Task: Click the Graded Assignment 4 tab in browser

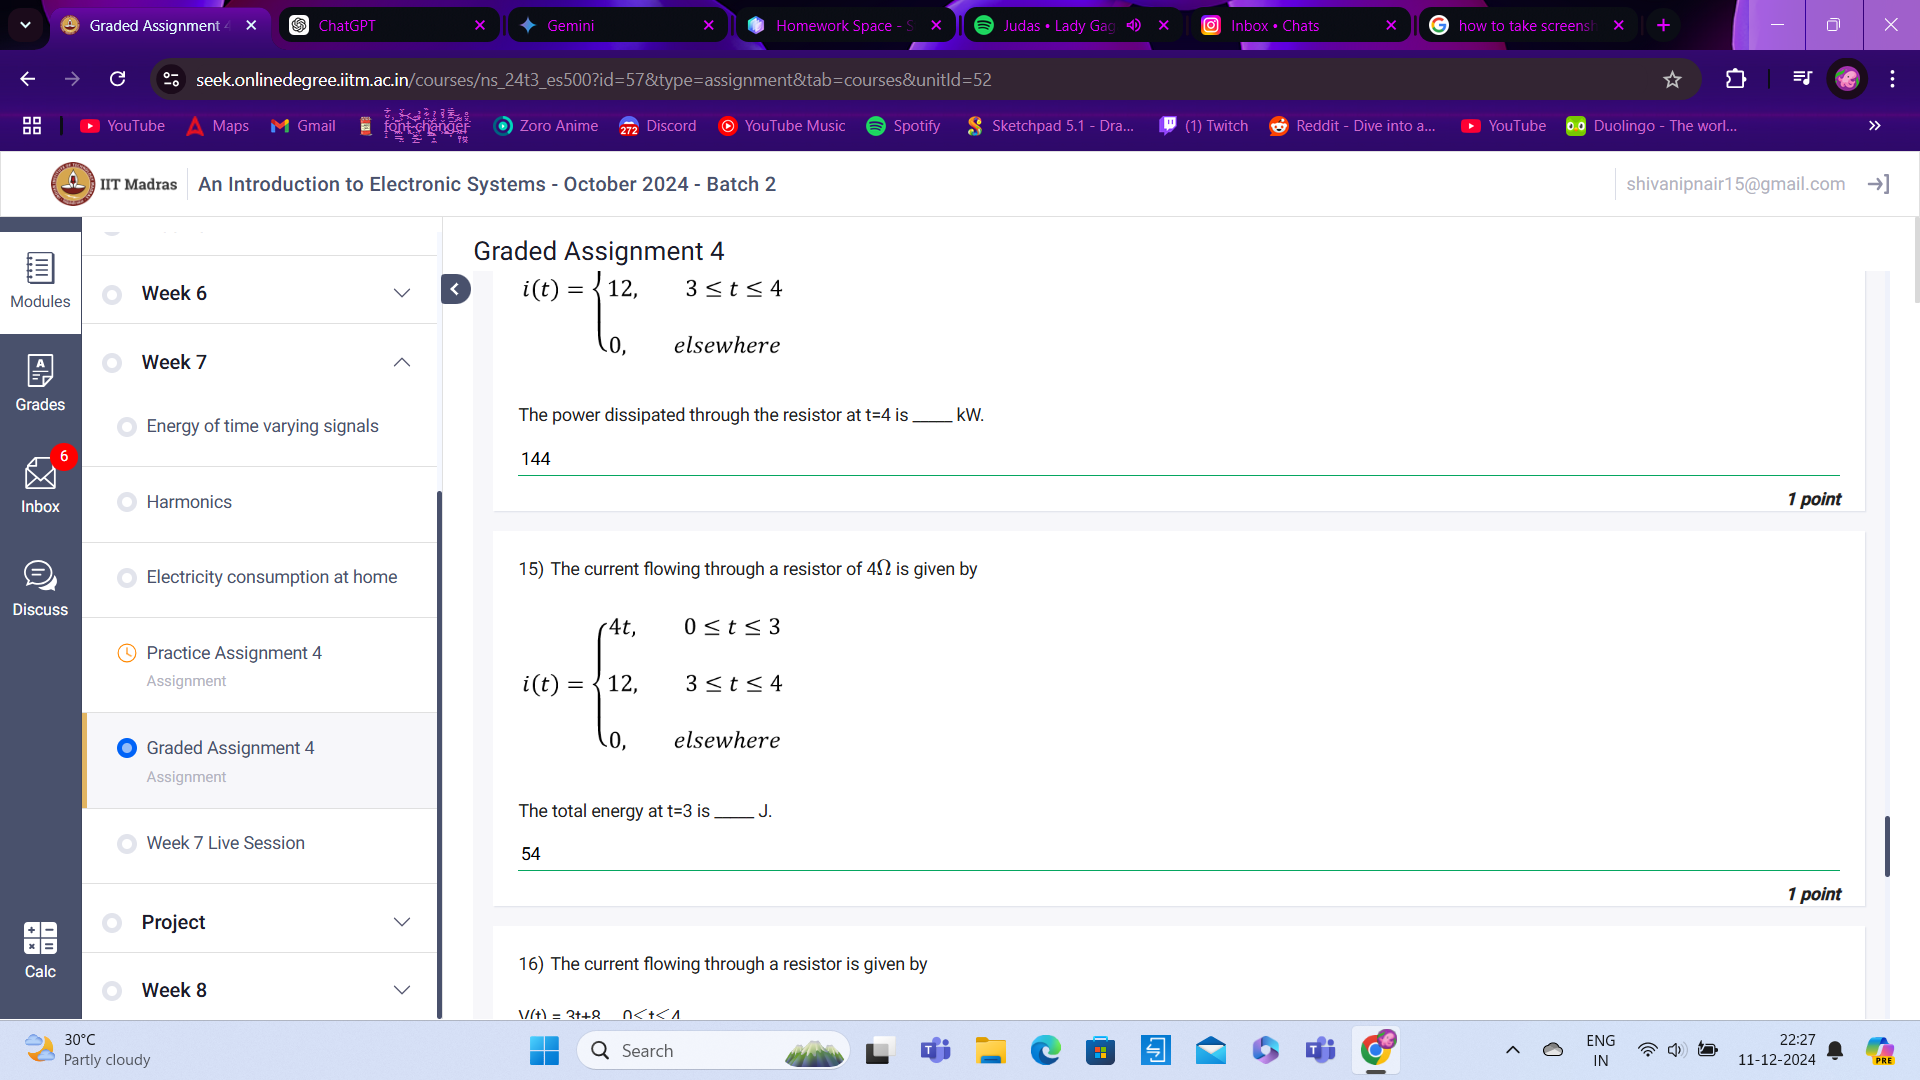Action: click(157, 25)
